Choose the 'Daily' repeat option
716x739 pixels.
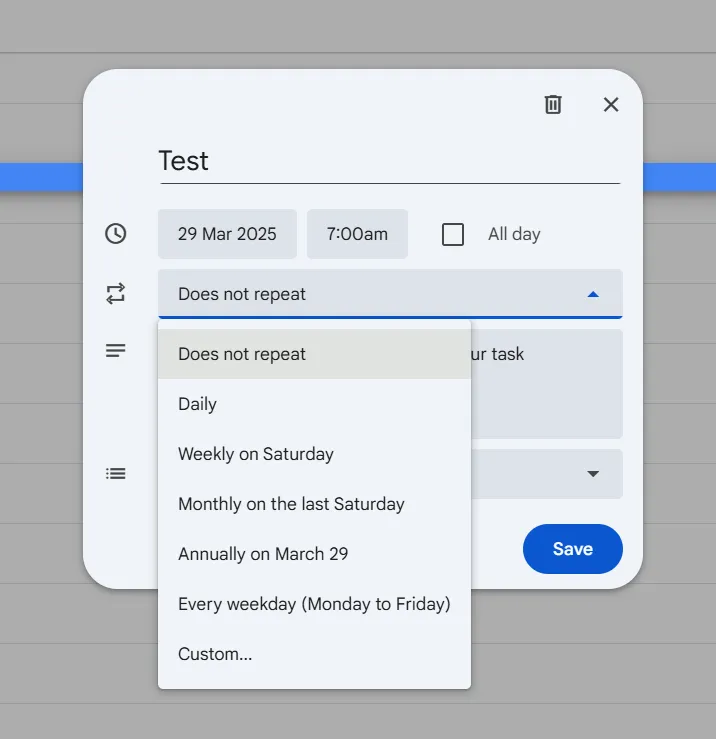point(314,404)
